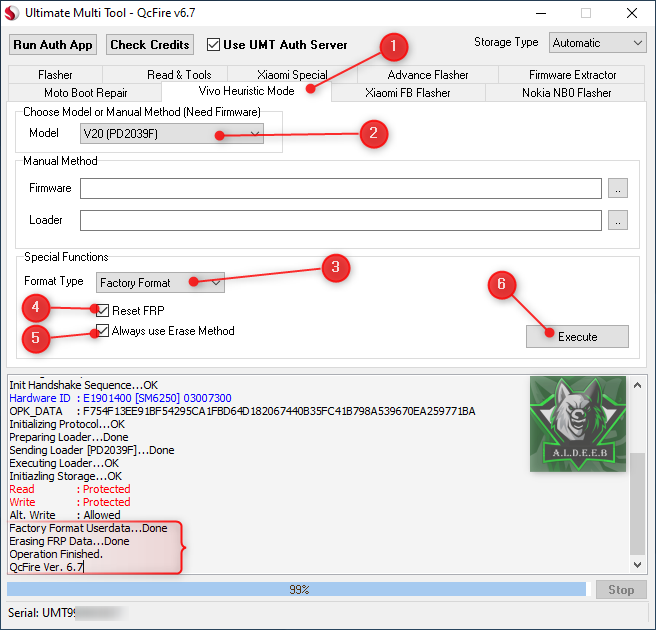Image resolution: width=656 pixels, height=630 pixels.
Task: Click the QcFire app icon in title bar
Action: click(12, 13)
